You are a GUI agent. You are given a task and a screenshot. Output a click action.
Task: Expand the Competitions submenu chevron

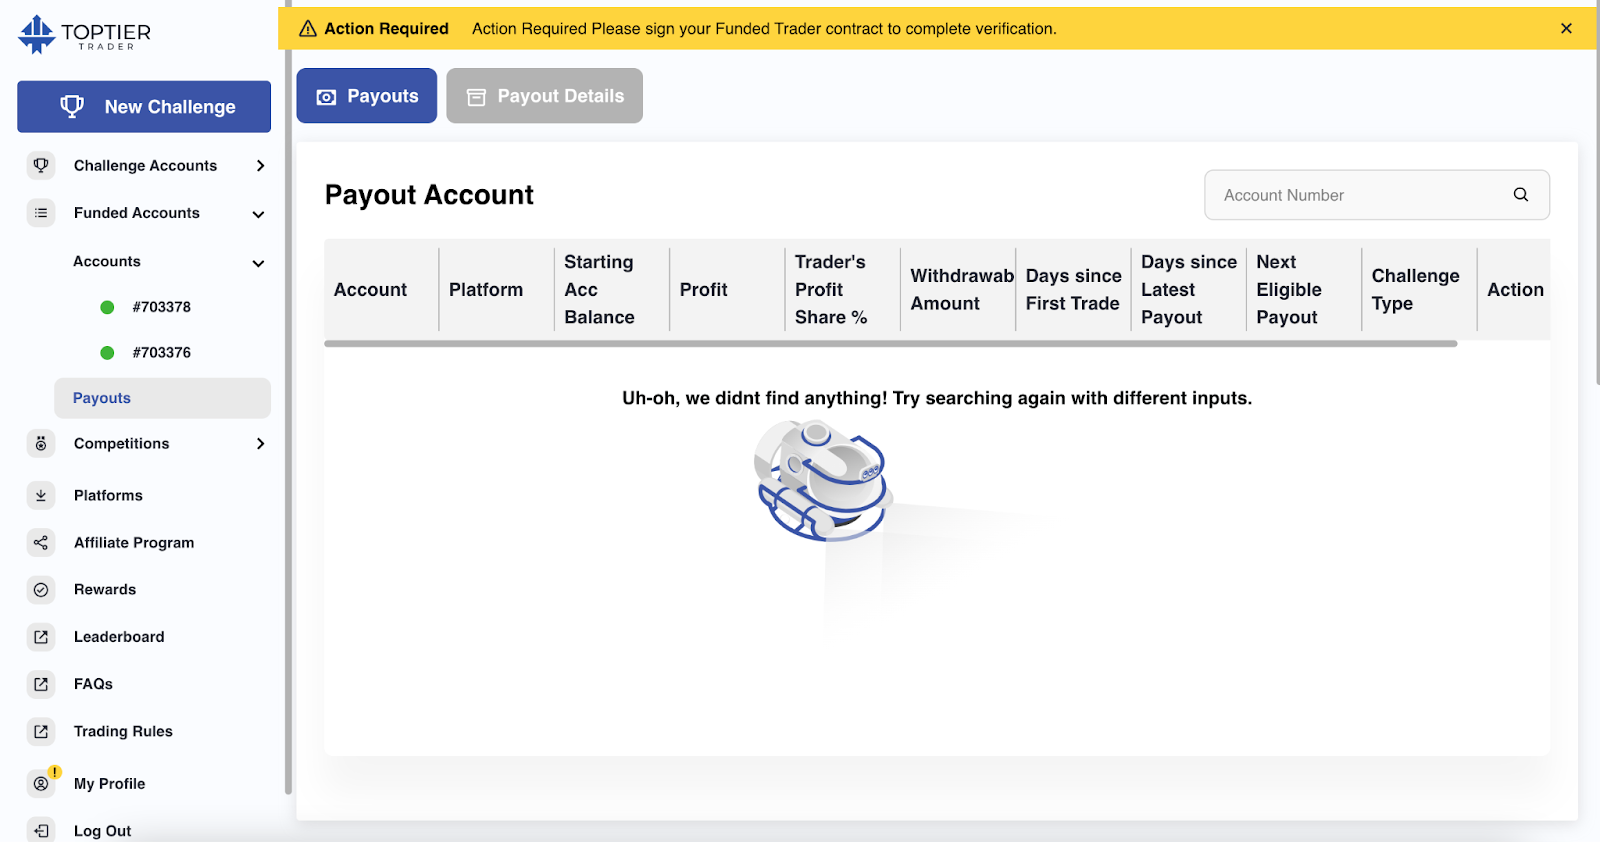(x=260, y=444)
